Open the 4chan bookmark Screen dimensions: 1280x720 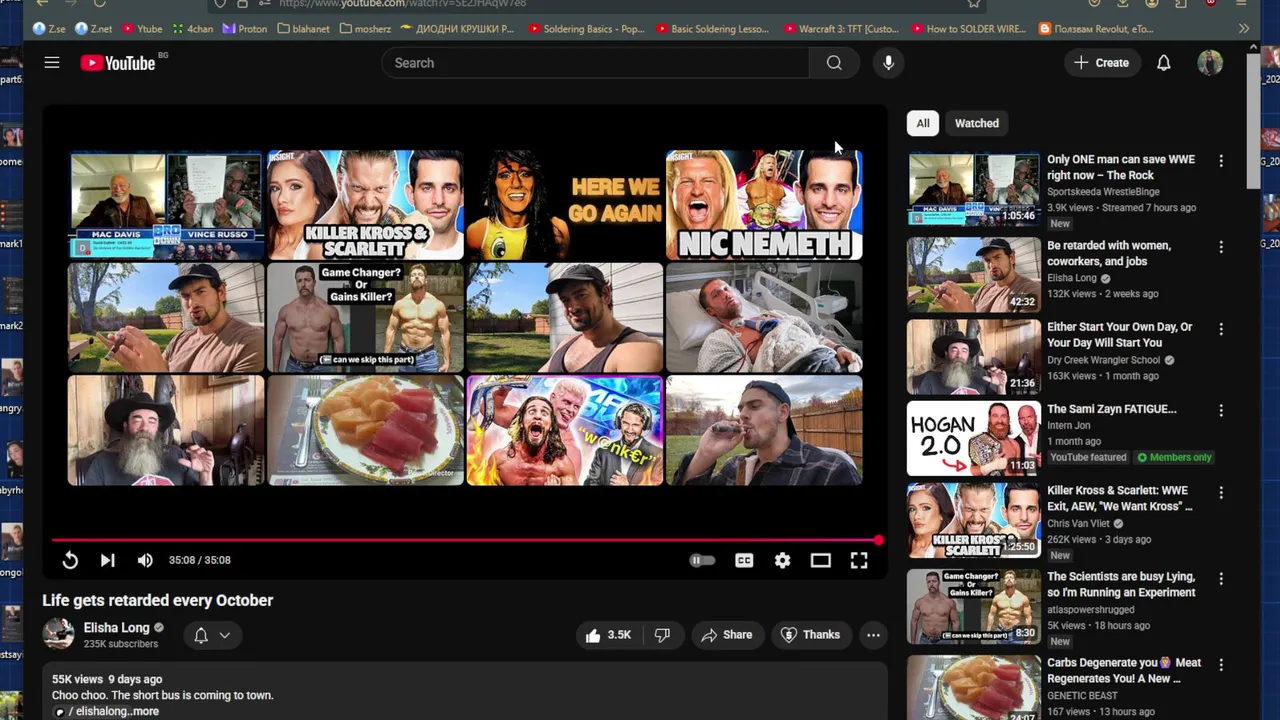click(x=193, y=29)
